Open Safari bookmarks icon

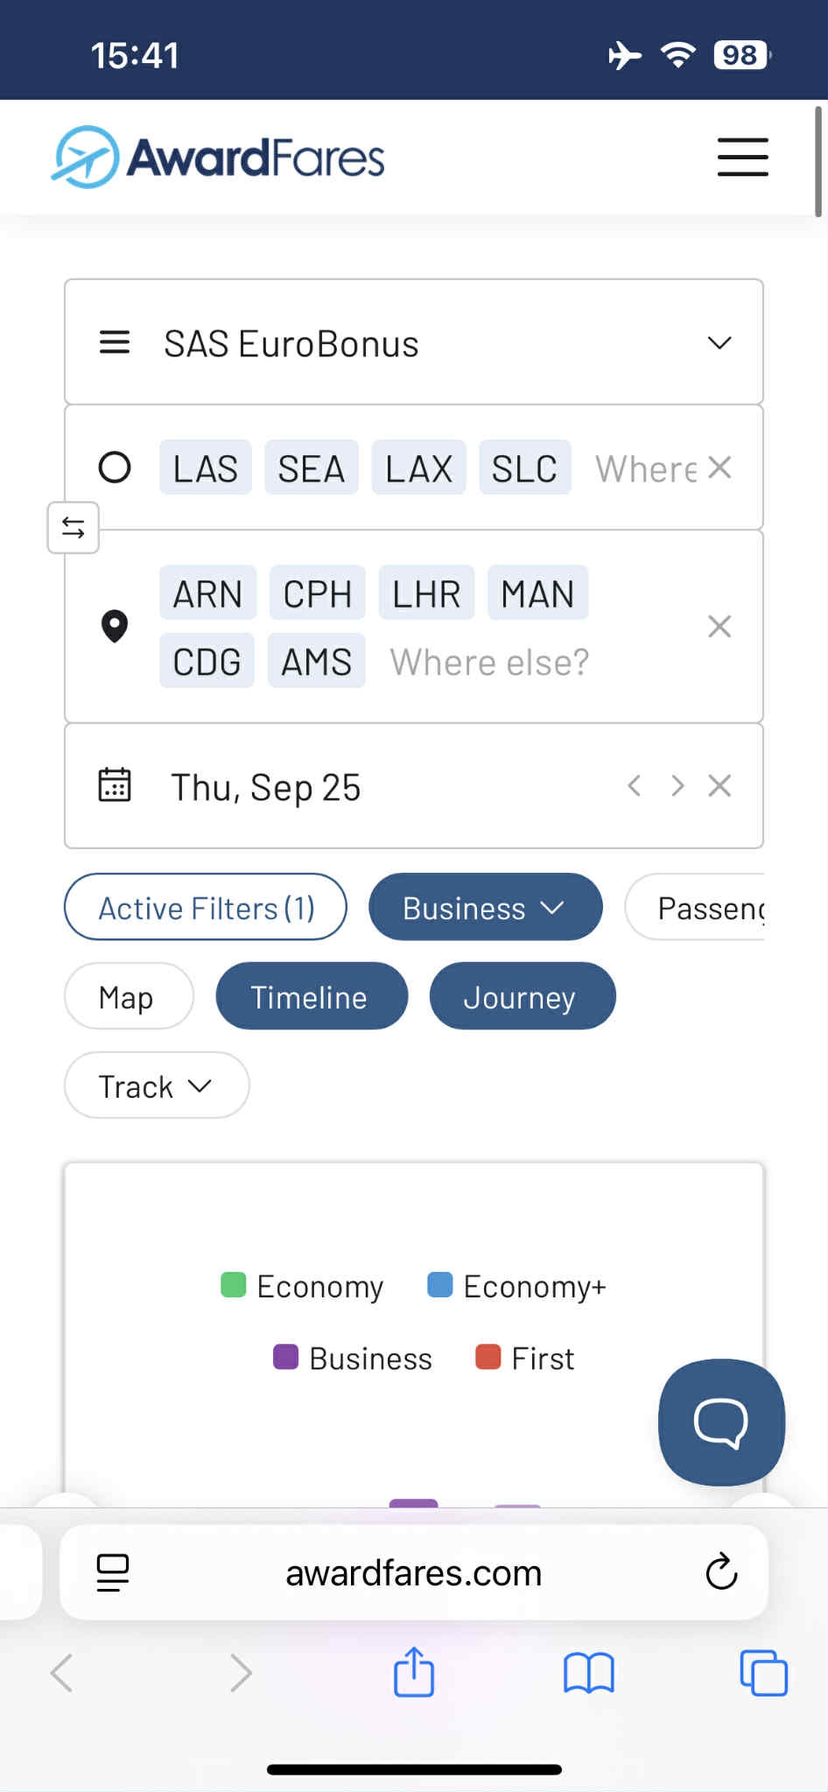click(588, 1672)
